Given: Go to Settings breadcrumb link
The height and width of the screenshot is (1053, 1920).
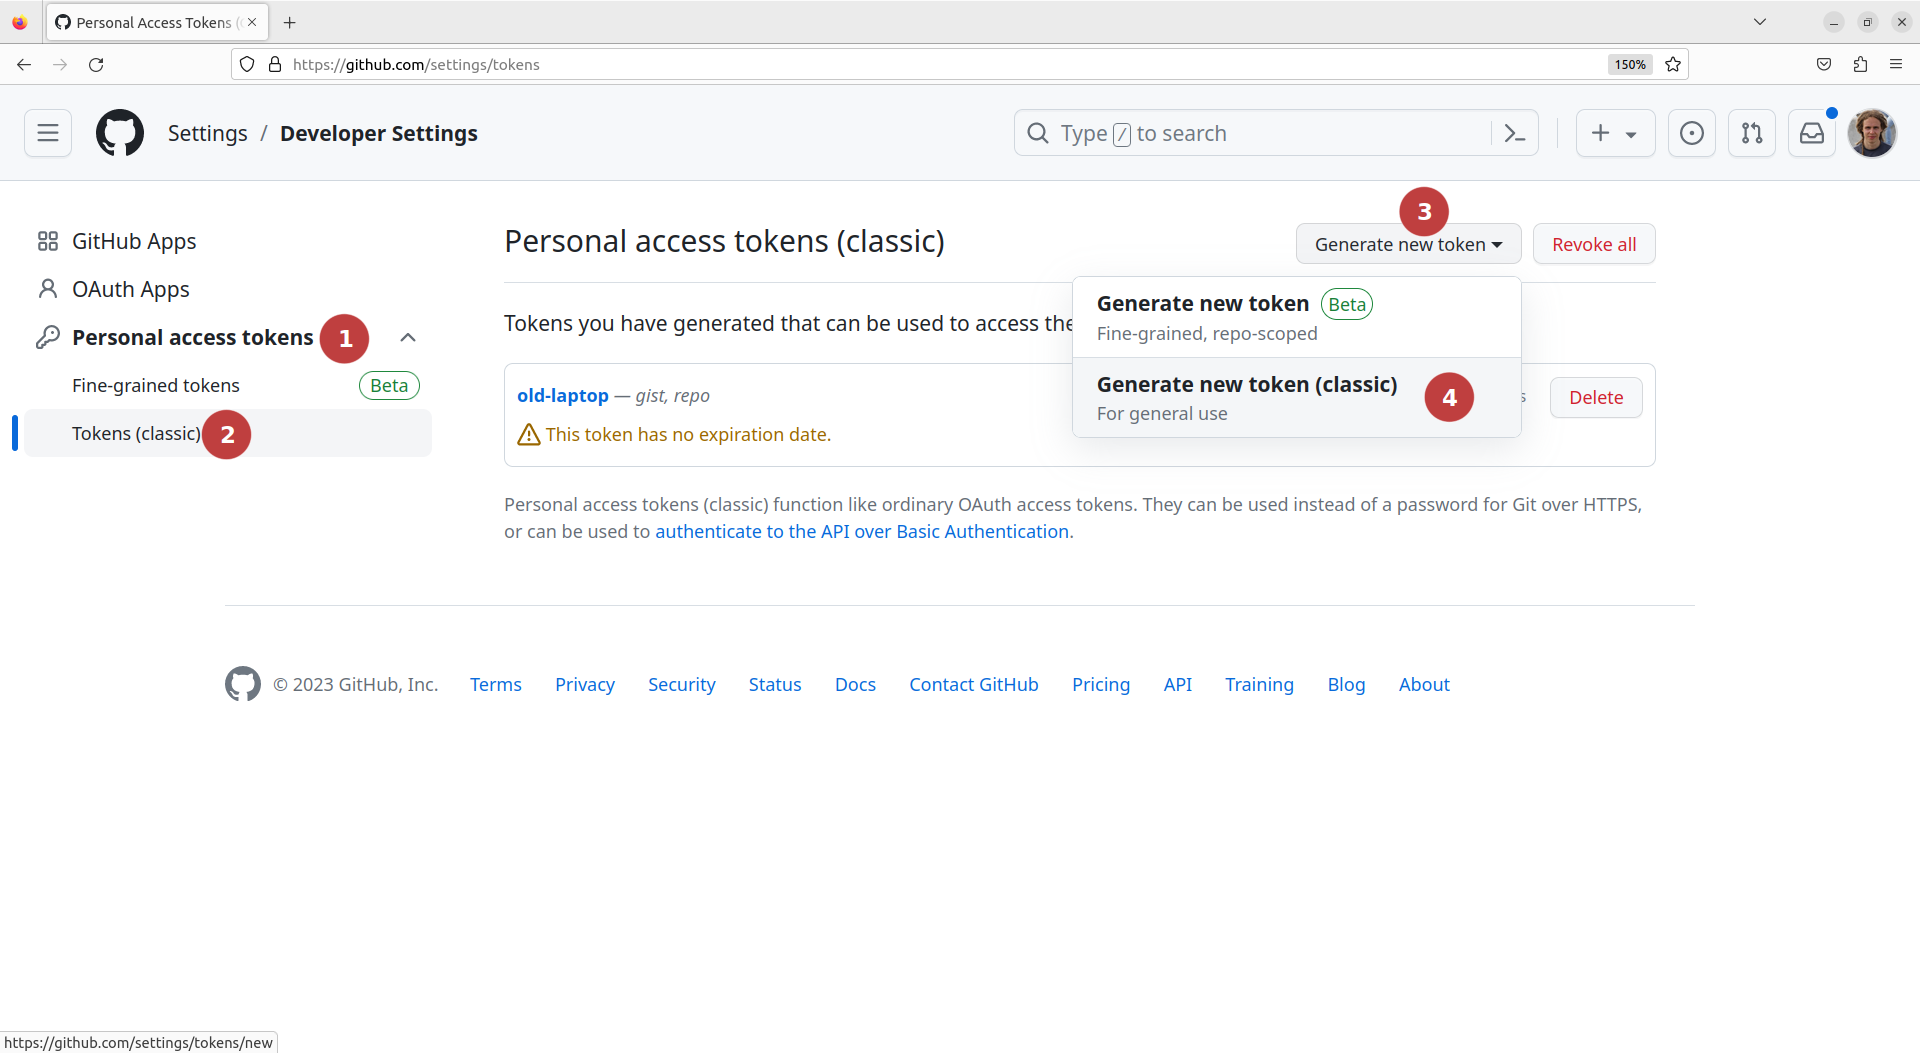Looking at the screenshot, I should [x=207, y=133].
